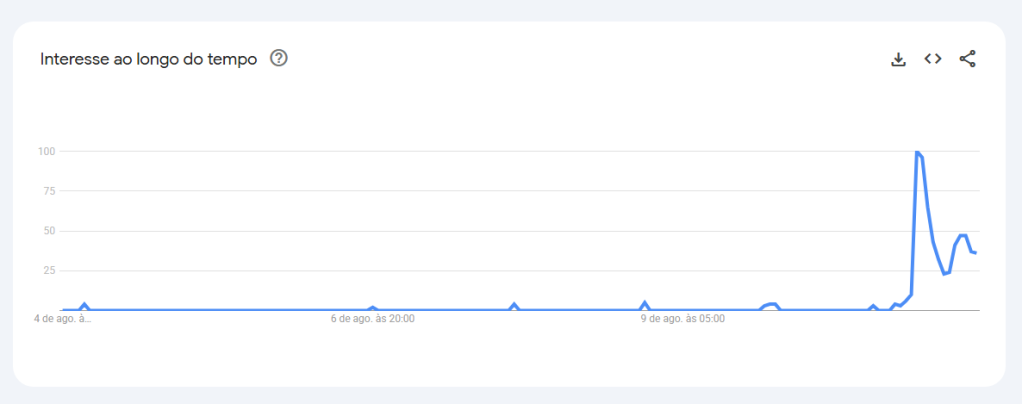Download the chart data as CSV
Screen dimensions: 1022x404
click(x=899, y=59)
